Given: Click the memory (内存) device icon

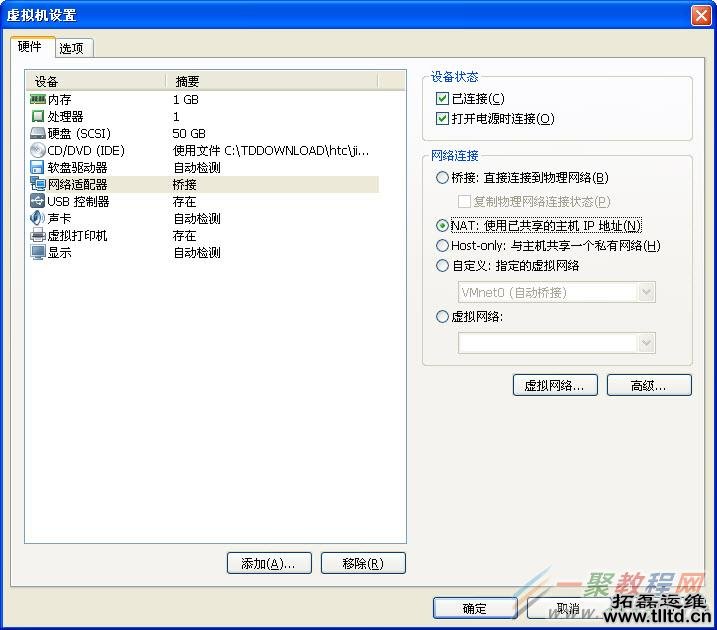Looking at the screenshot, I should 37,99.
